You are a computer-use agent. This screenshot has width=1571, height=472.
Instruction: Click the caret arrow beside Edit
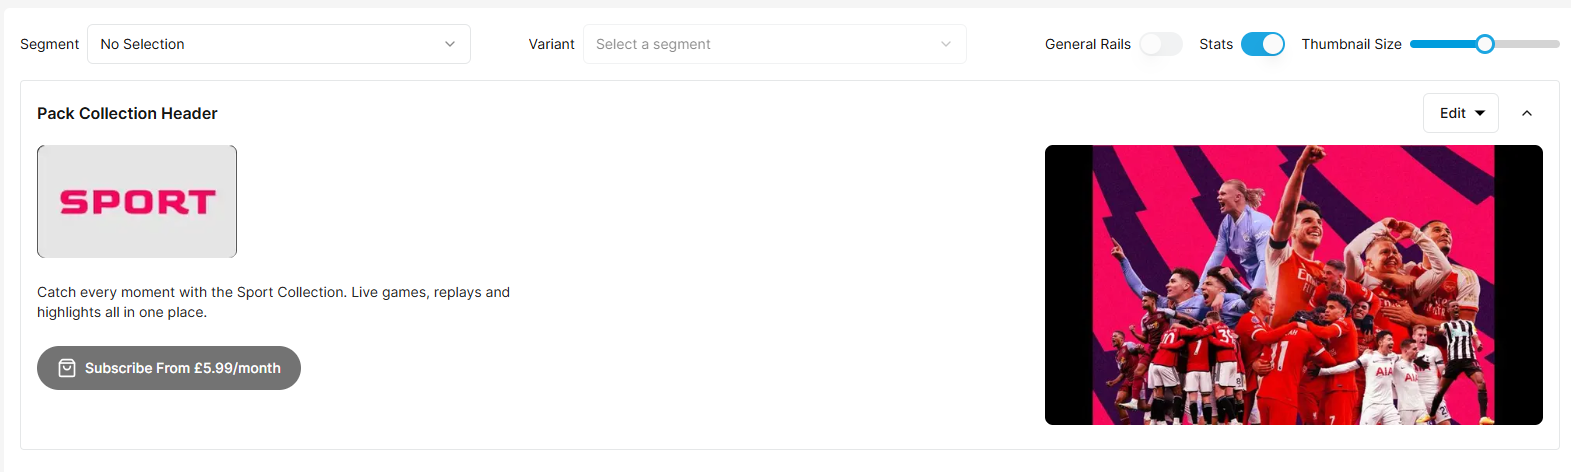click(x=1480, y=113)
